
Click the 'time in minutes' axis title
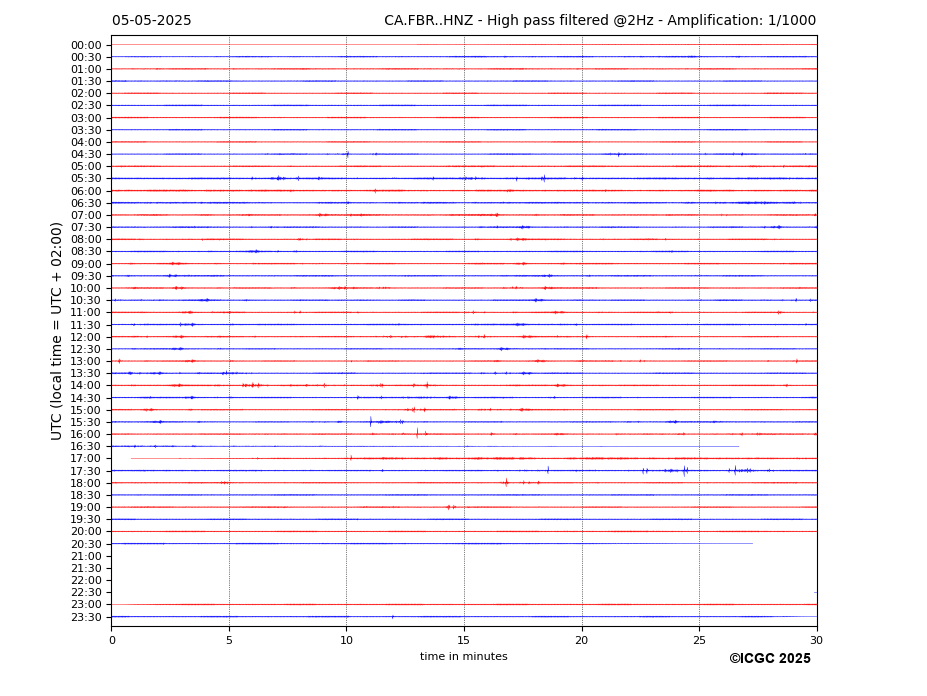pyautogui.click(x=464, y=656)
